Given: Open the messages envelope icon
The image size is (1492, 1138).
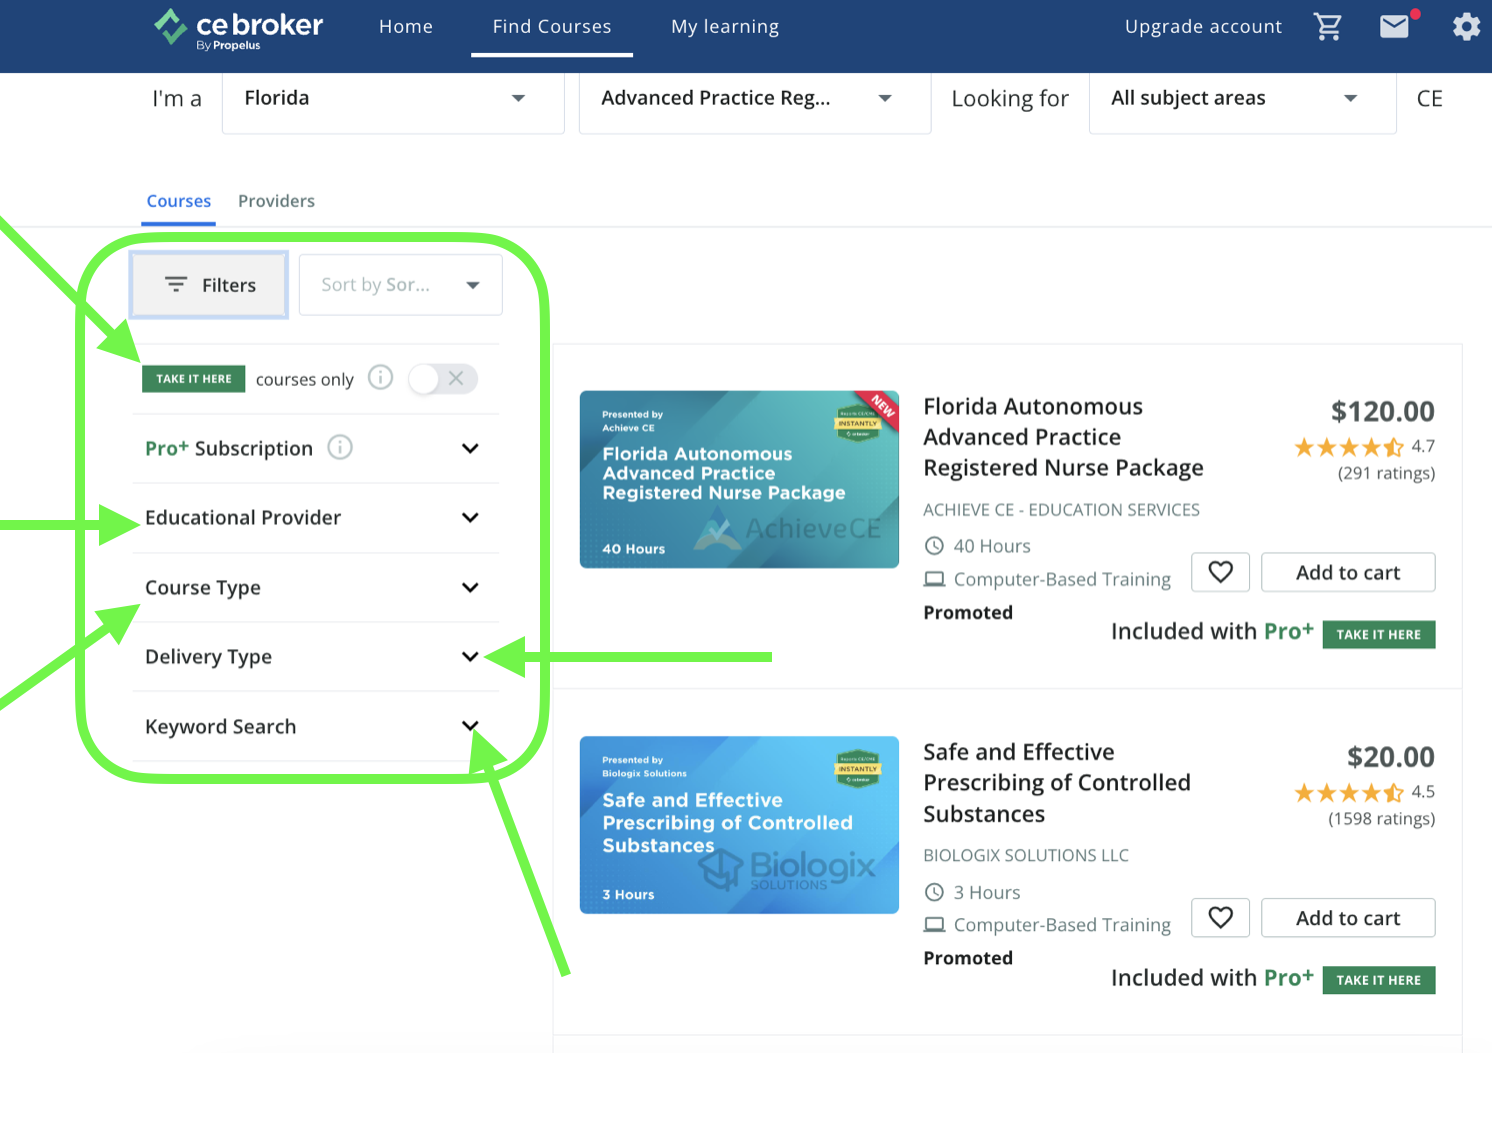Looking at the screenshot, I should (x=1394, y=27).
